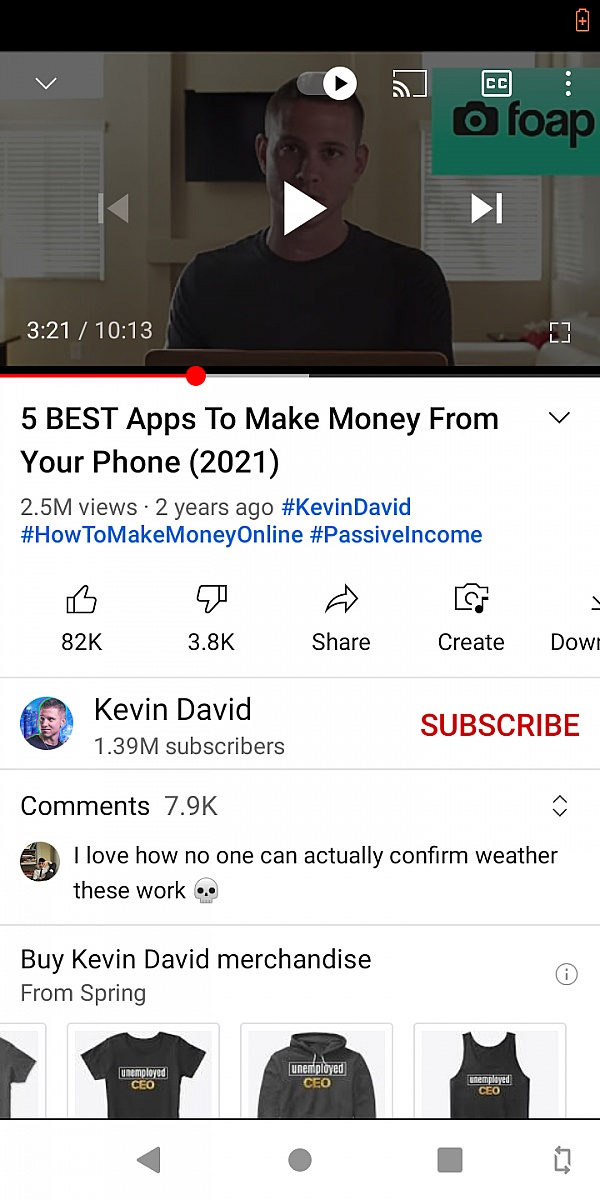Select the unemployed CEO hoodie thumbnail
The width and height of the screenshot is (600, 1200).
(316, 1071)
